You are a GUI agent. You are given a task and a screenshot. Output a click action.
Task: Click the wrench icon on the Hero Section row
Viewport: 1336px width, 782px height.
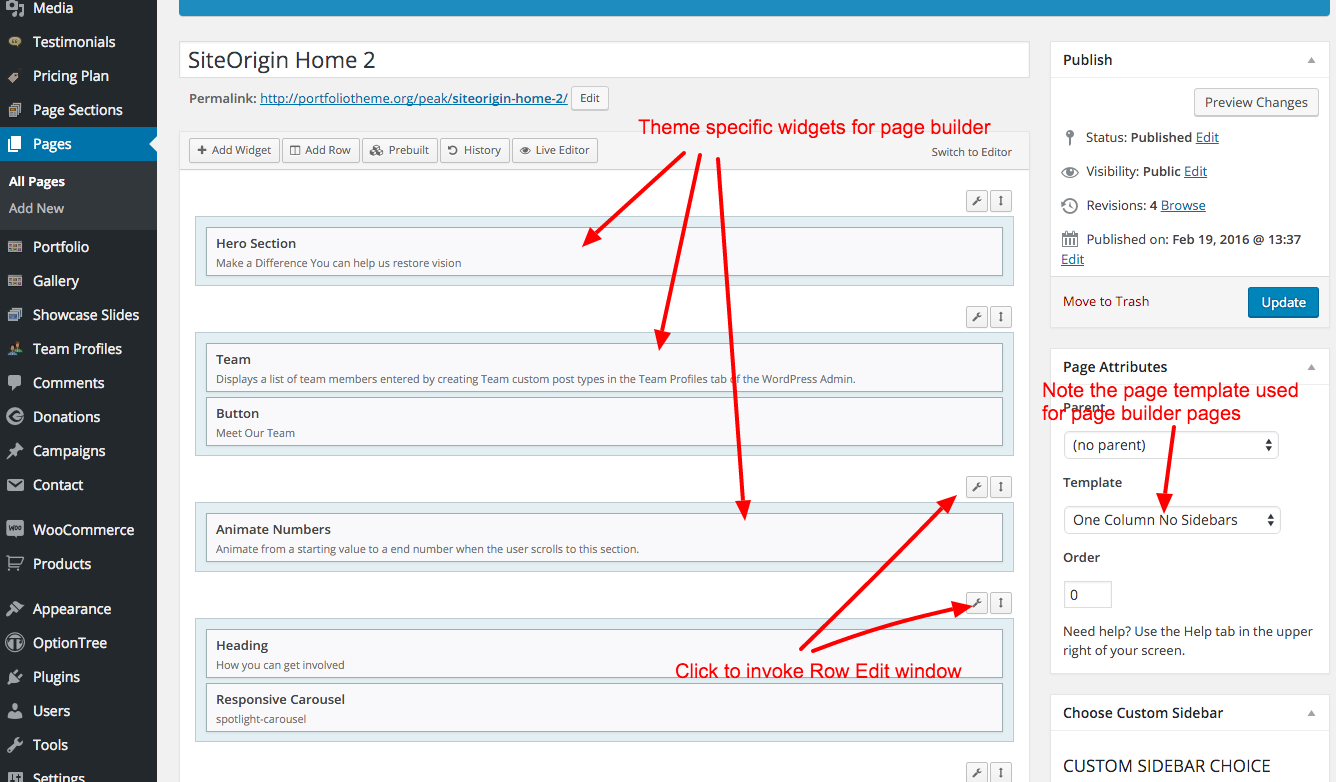tap(976, 200)
